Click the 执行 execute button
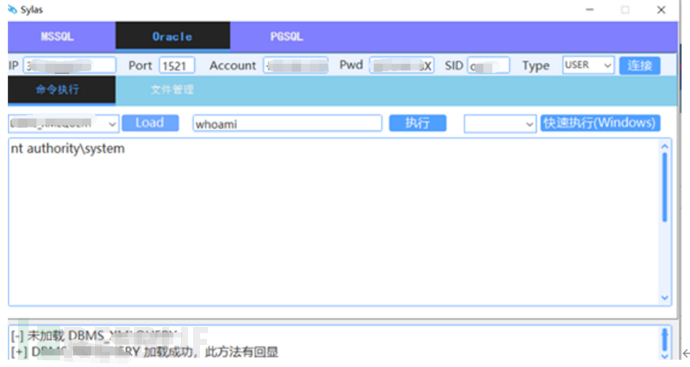The height and width of the screenshot is (367, 690). click(418, 123)
